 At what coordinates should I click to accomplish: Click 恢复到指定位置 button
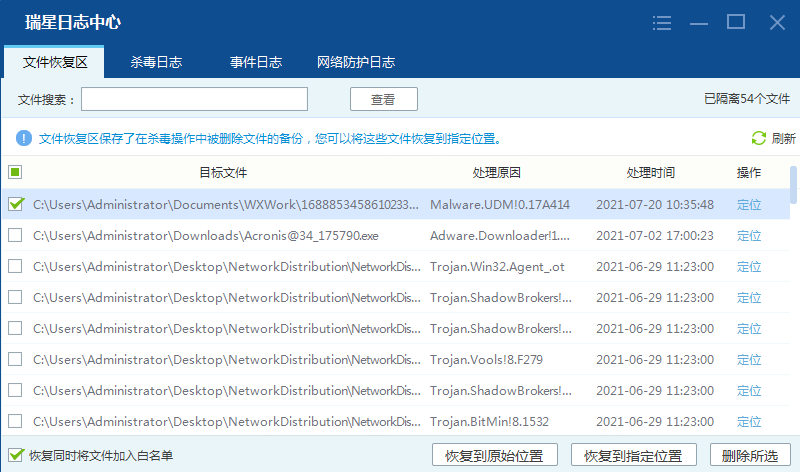(x=633, y=455)
